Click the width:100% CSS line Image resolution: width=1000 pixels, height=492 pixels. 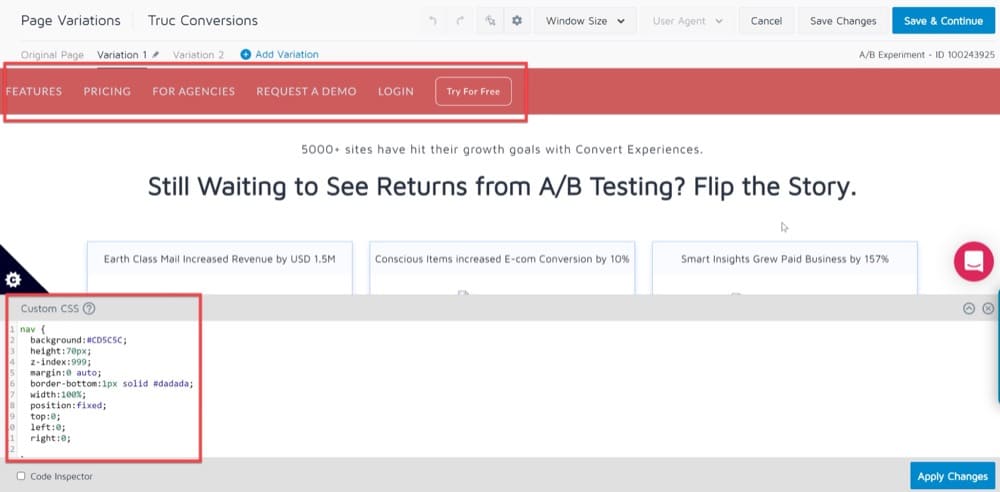(57, 394)
